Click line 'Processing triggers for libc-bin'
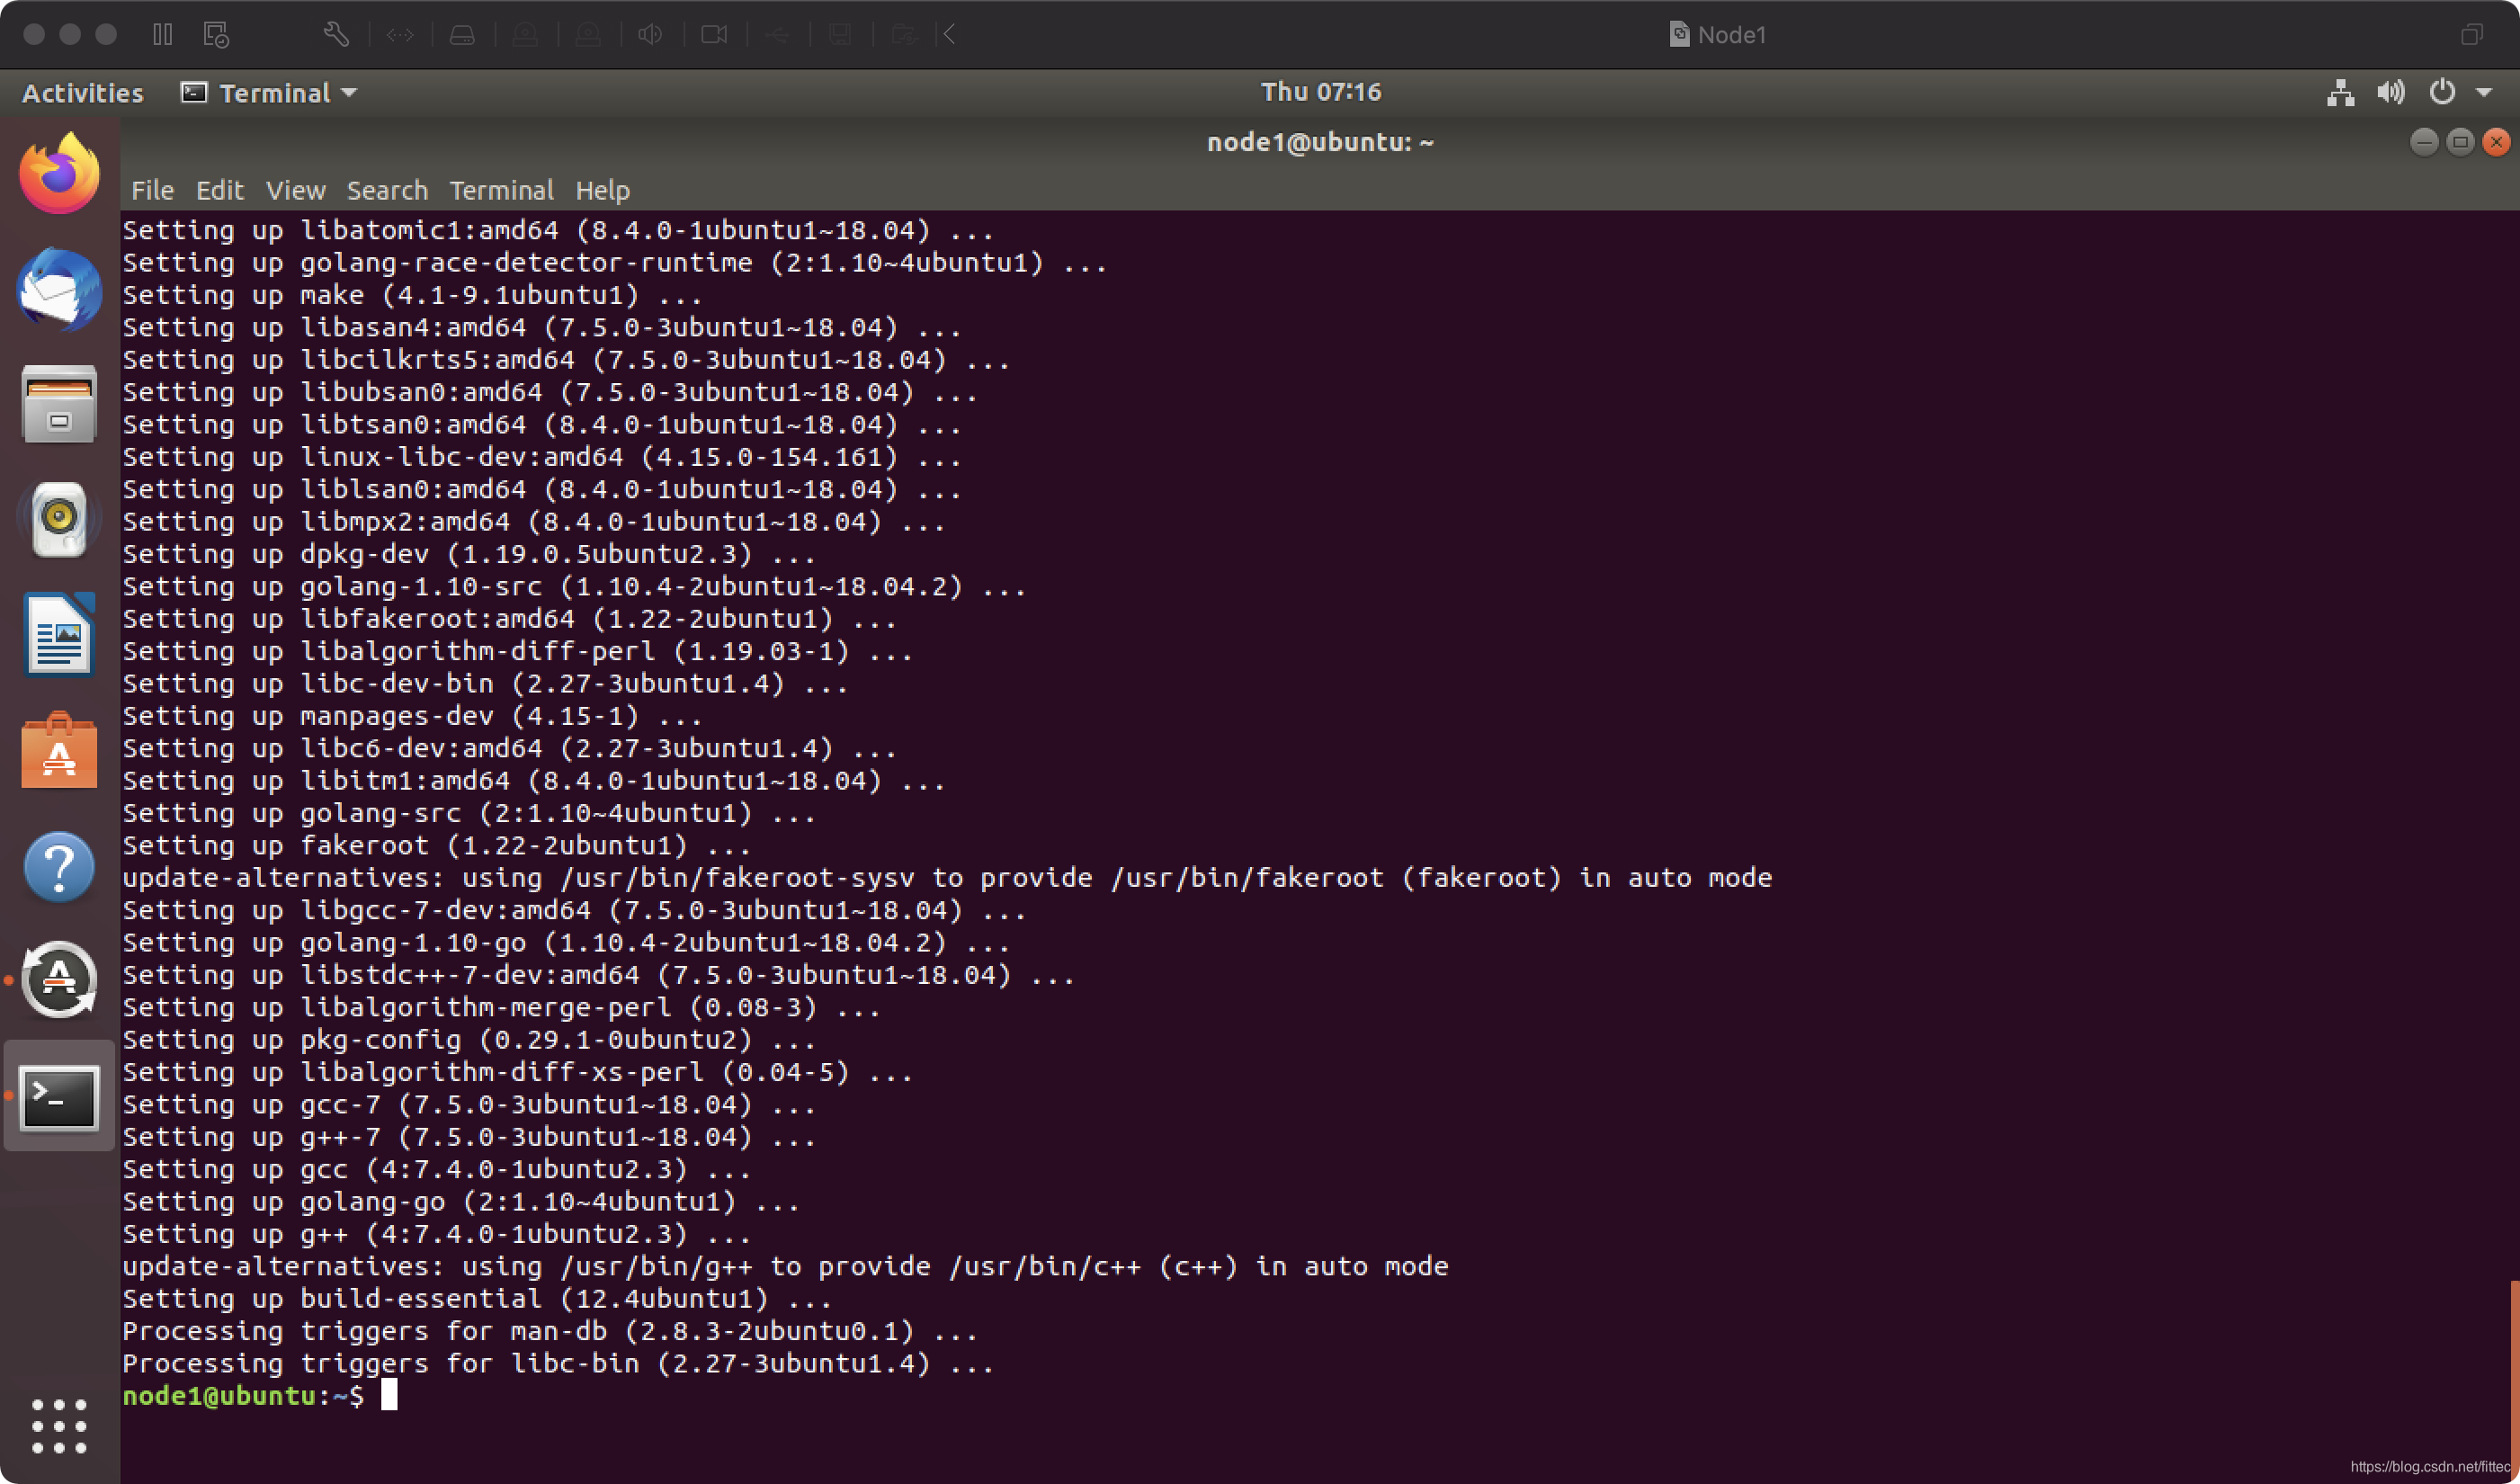 (x=558, y=1363)
